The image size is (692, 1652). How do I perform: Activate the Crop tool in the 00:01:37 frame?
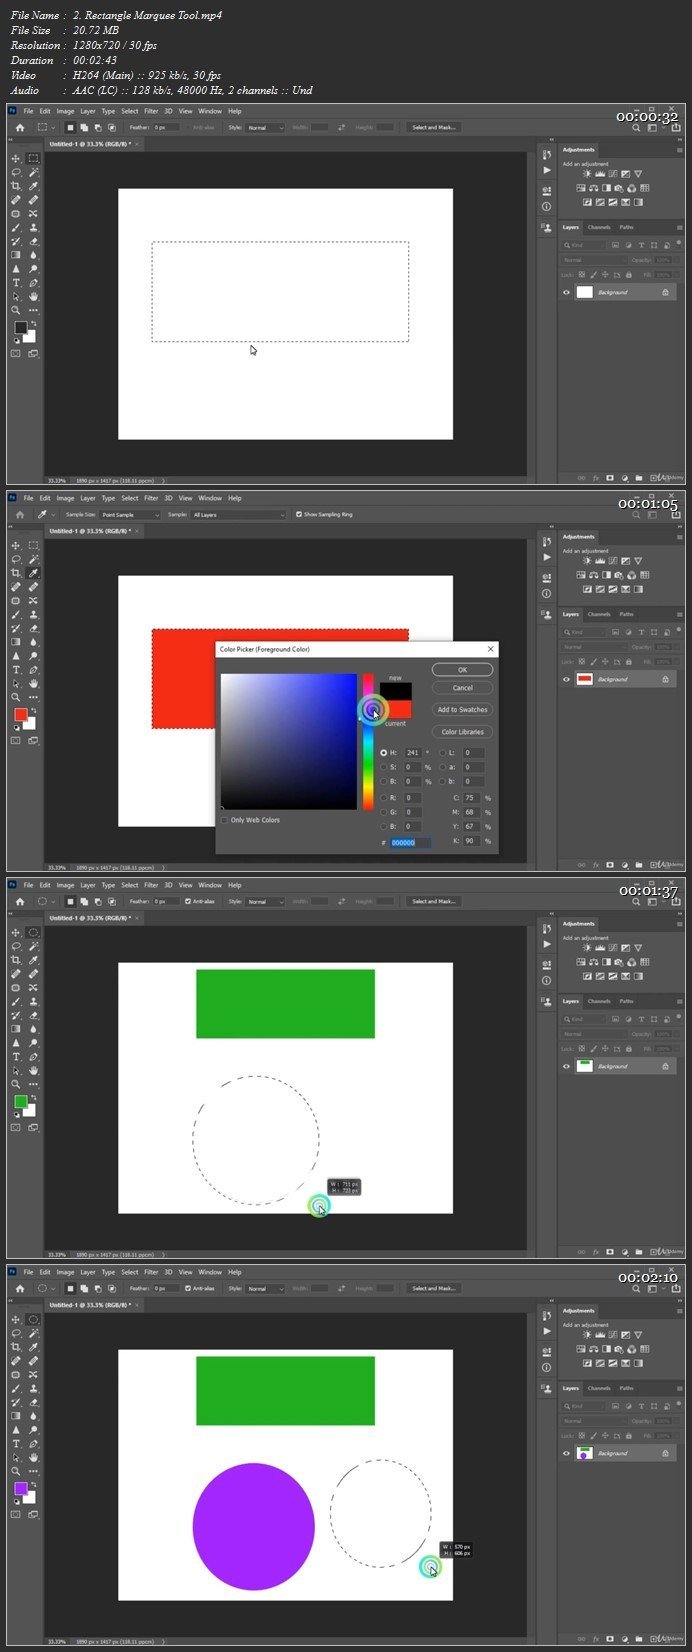[16, 960]
